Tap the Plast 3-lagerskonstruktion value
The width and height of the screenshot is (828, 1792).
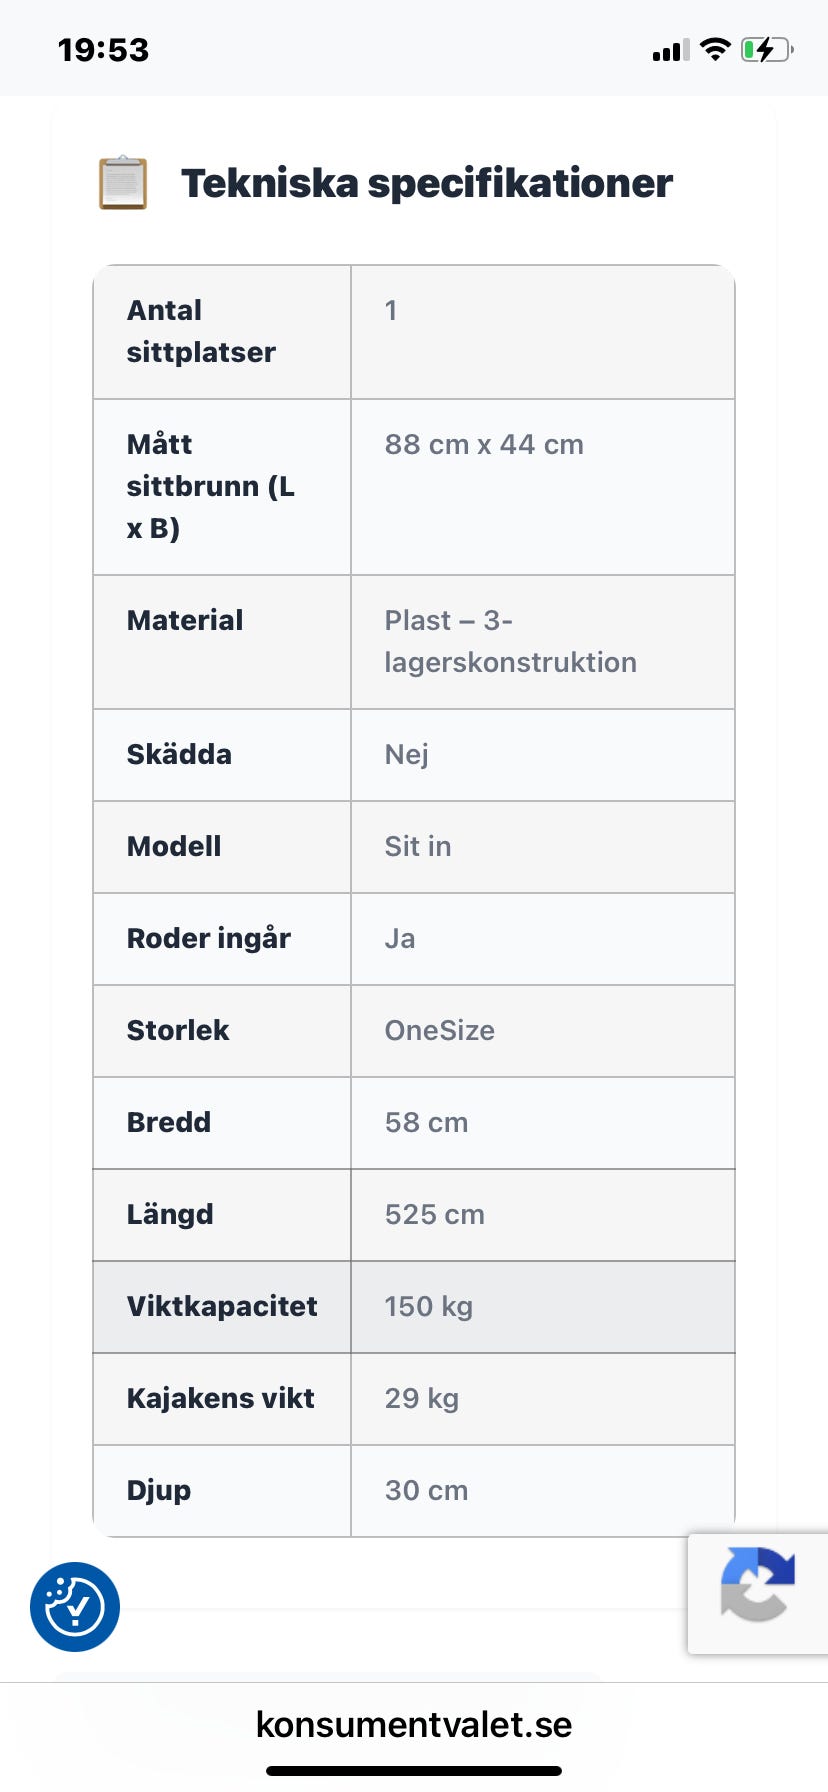510,641
